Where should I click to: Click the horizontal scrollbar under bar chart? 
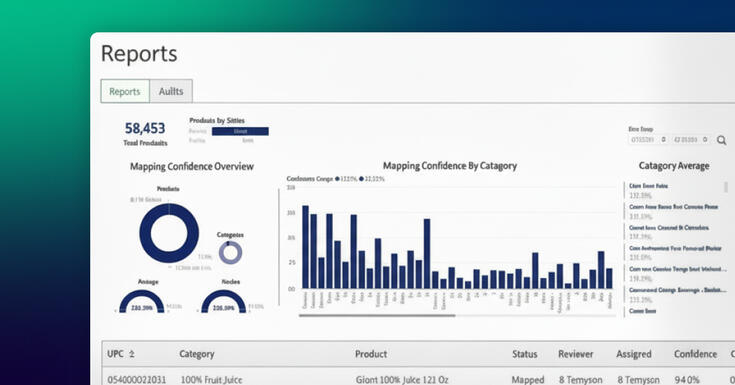(x=377, y=316)
